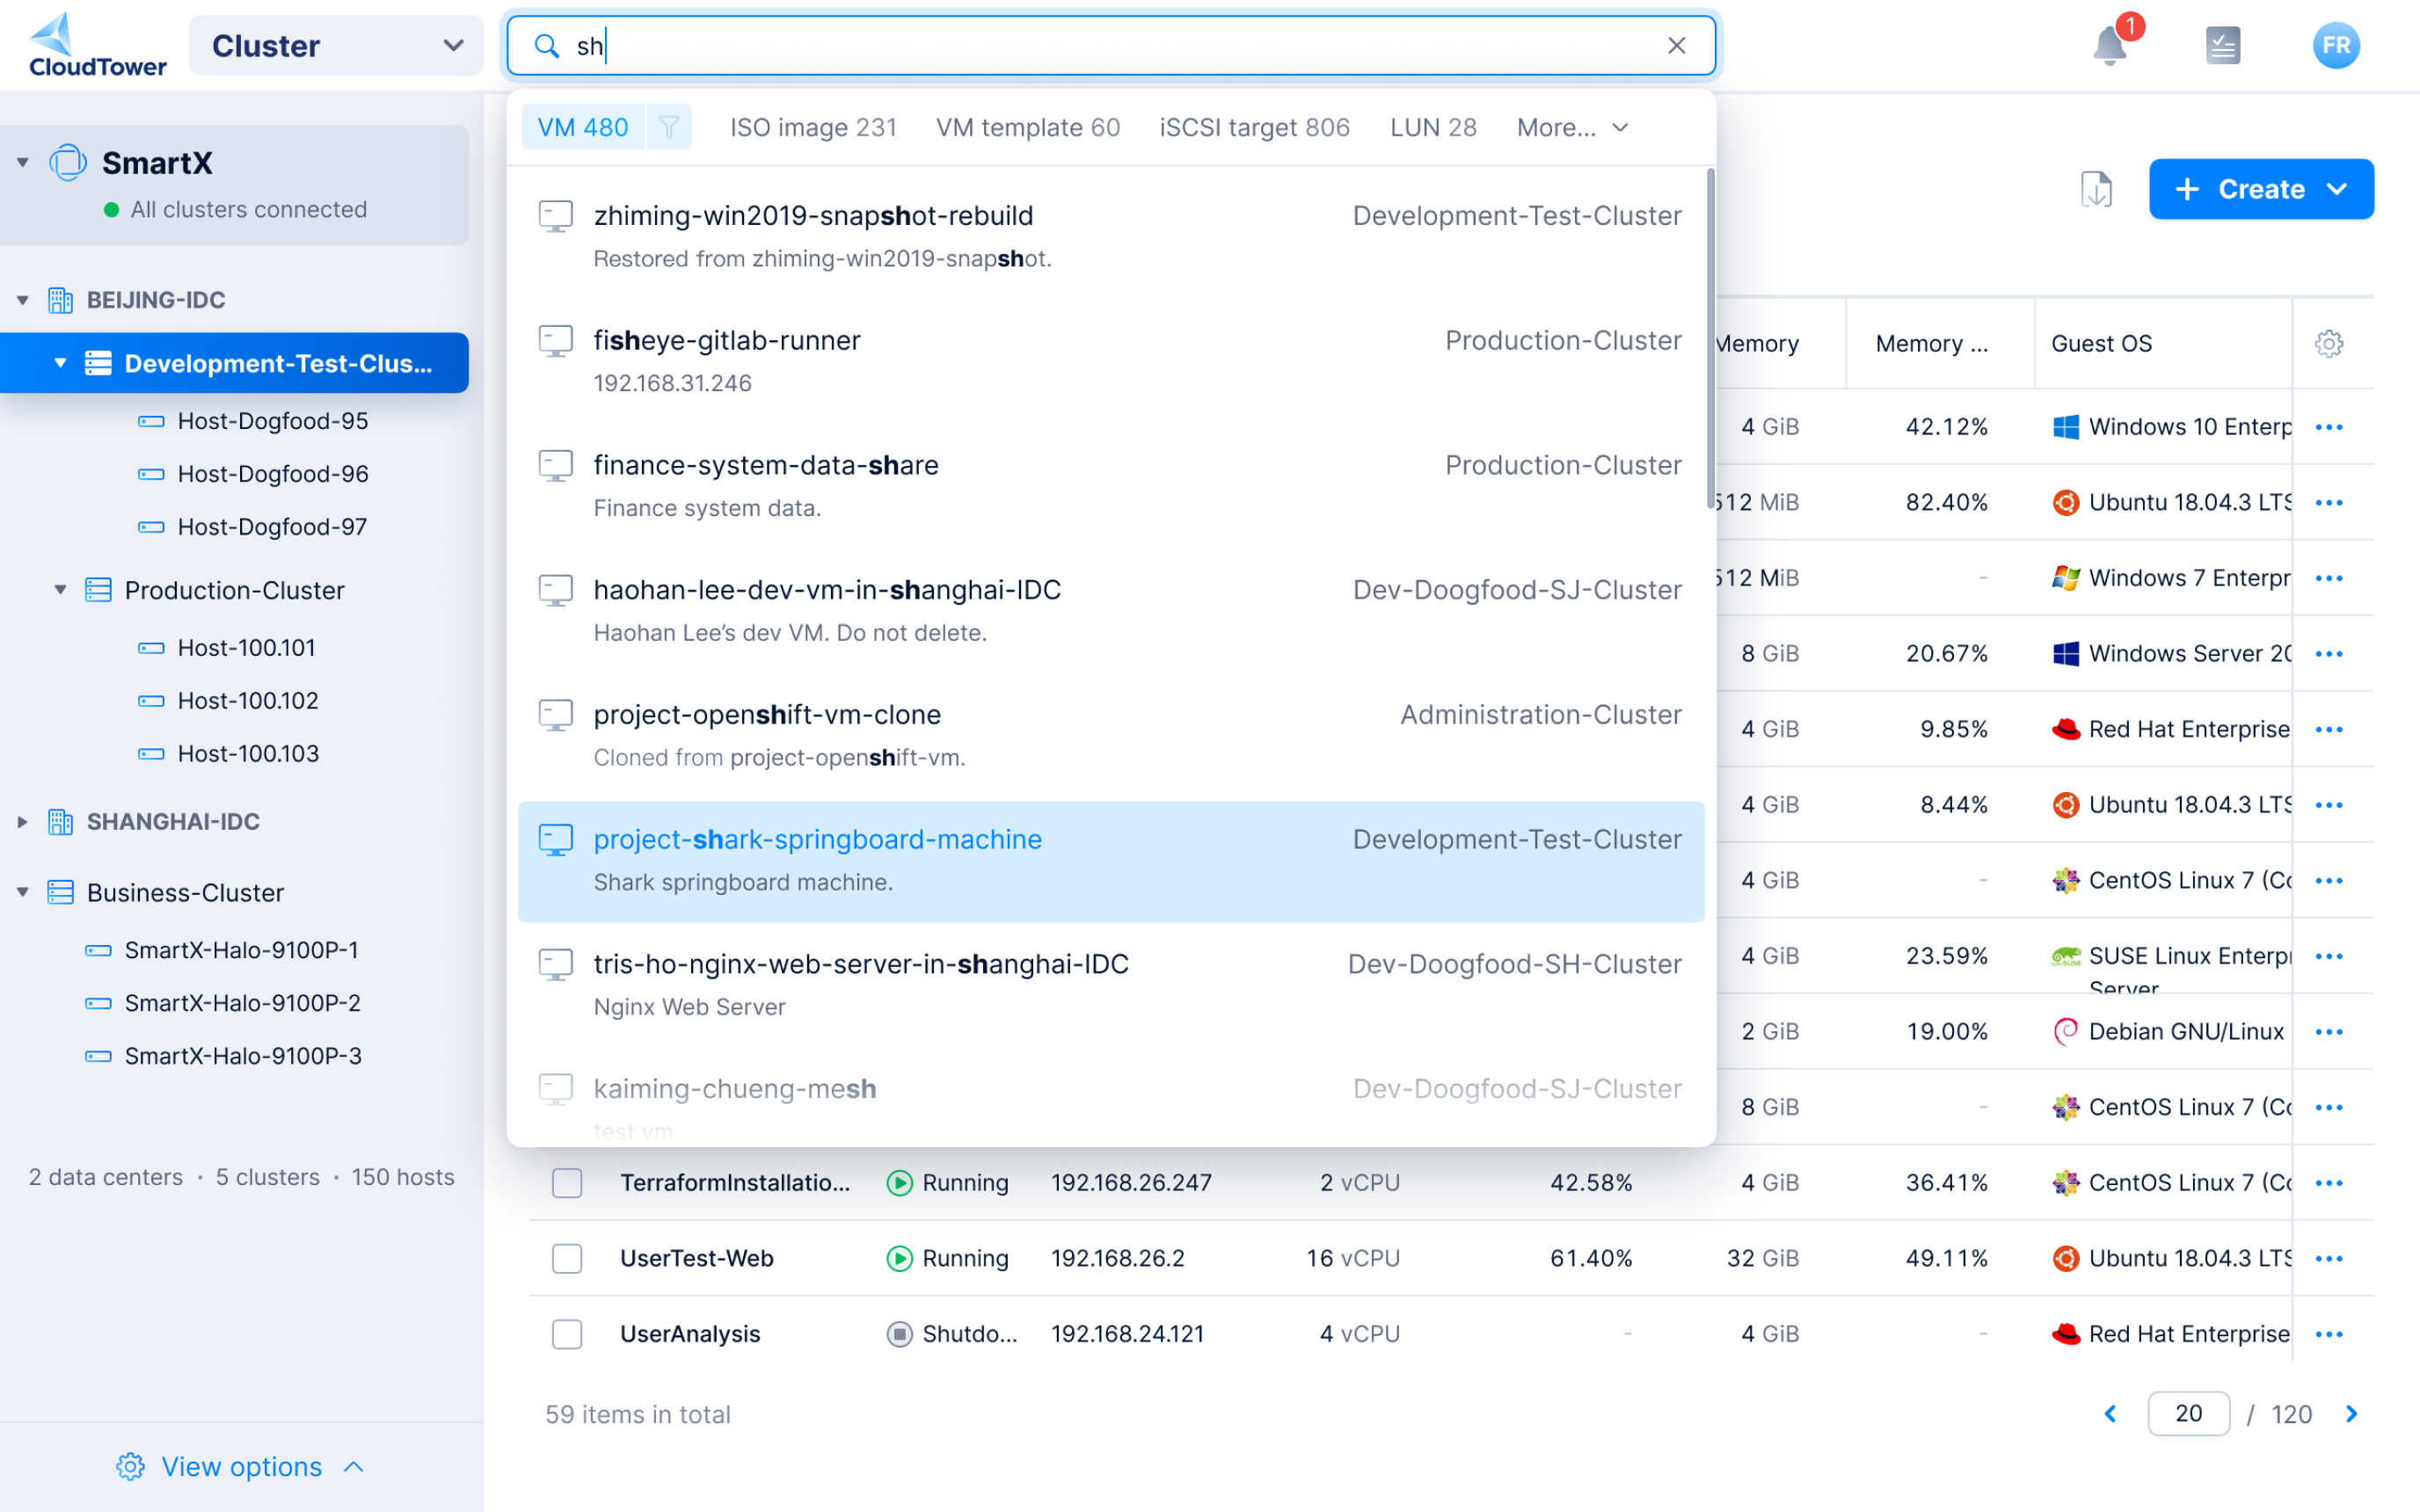The height and width of the screenshot is (1512, 2420).
Task: Select the UserTest-Web row checkbox
Action: point(567,1258)
